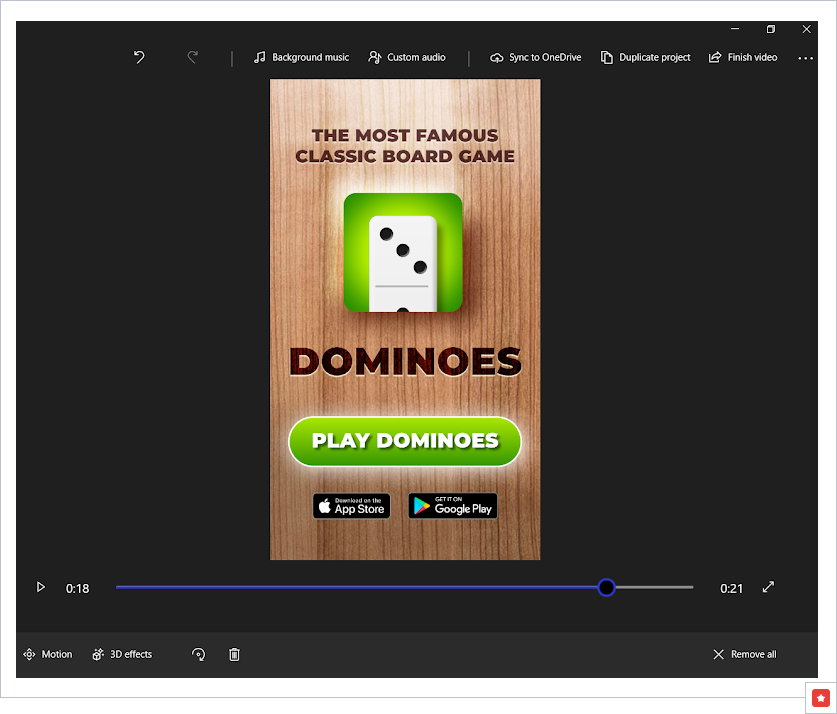Image resolution: width=837 pixels, height=714 pixels.
Task: Click the Redo arrow icon
Action: (x=193, y=58)
